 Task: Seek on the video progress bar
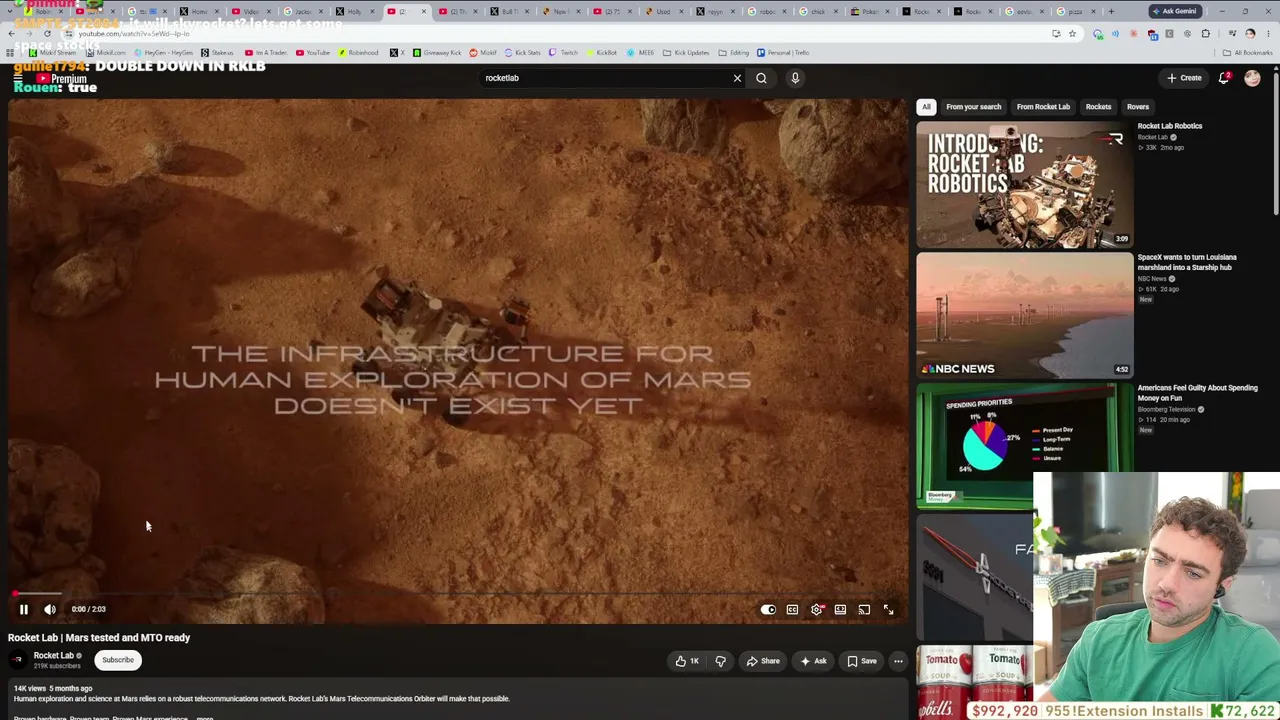456,593
